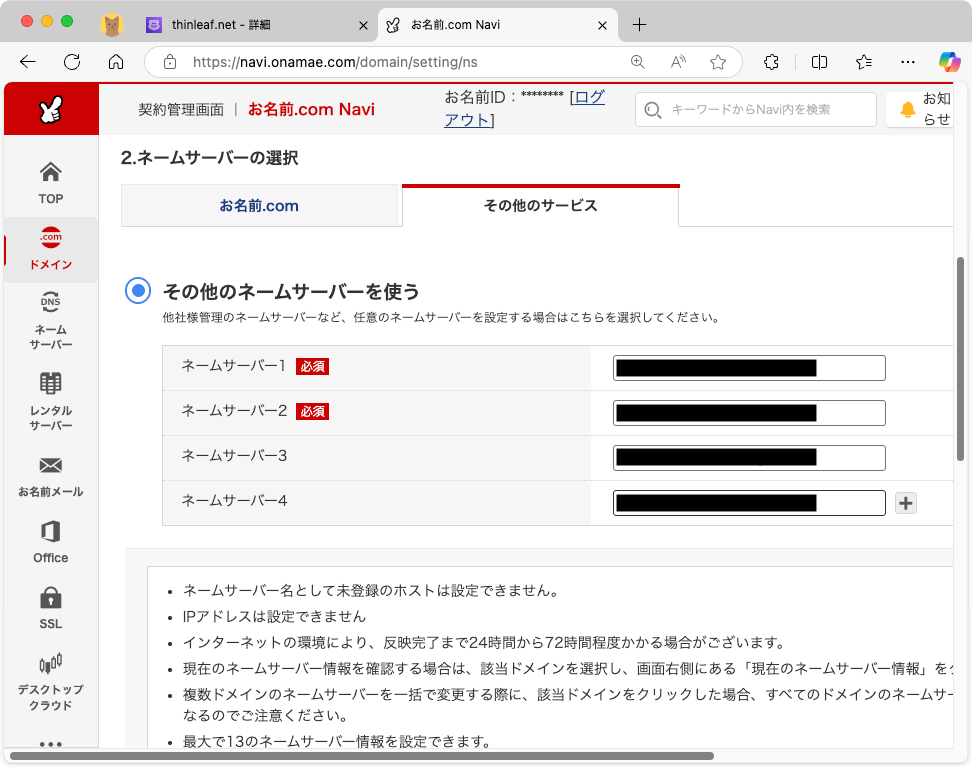Add another nameserver field with plus button
The width and height of the screenshot is (972, 767).
point(906,503)
